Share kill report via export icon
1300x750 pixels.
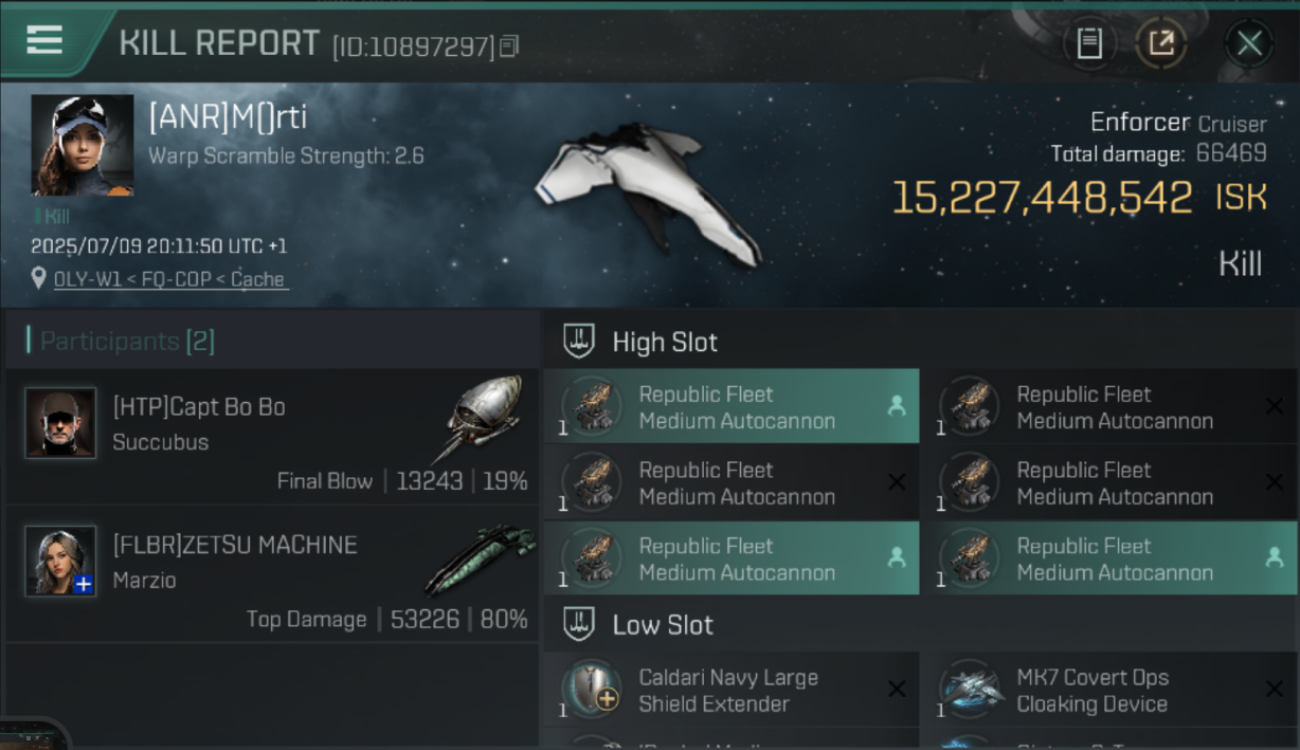pyautogui.click(x=1160, y=43)
